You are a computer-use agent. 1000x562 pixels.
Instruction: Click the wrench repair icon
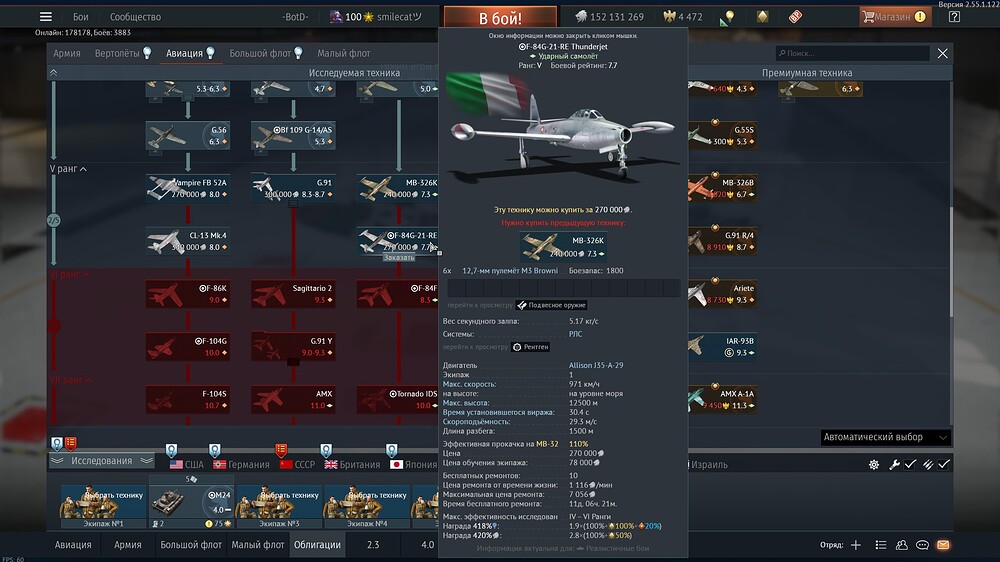[x=894, y=465]
